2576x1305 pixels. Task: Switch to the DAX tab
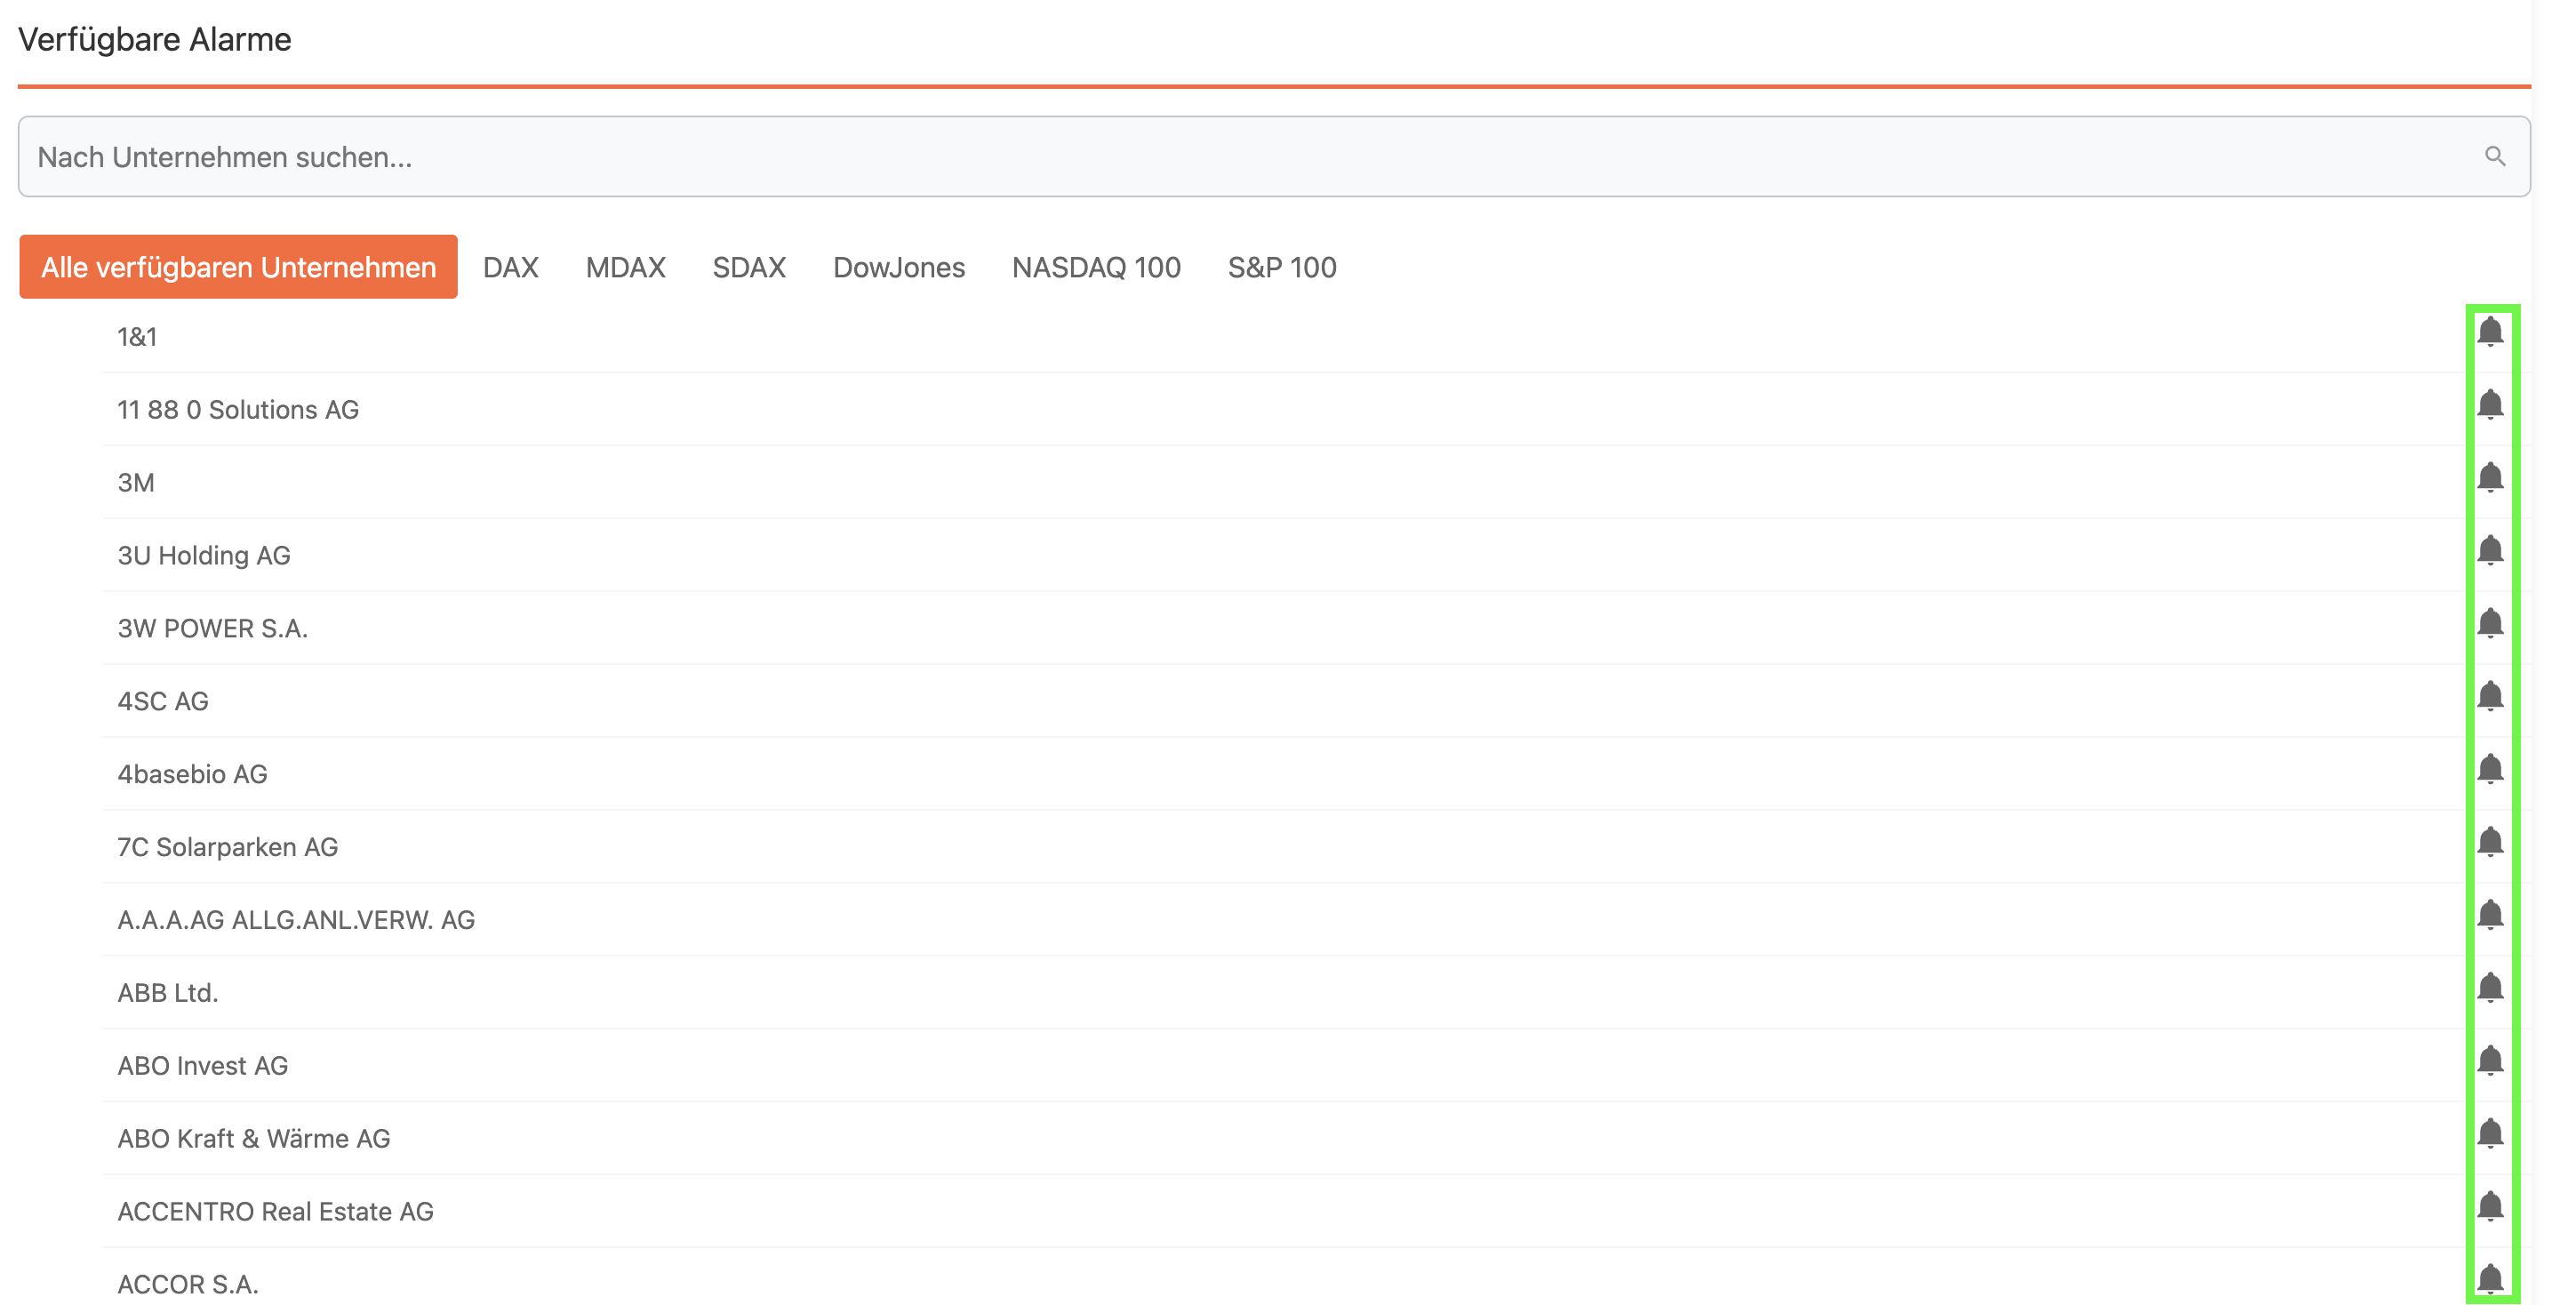click(510, 267)
